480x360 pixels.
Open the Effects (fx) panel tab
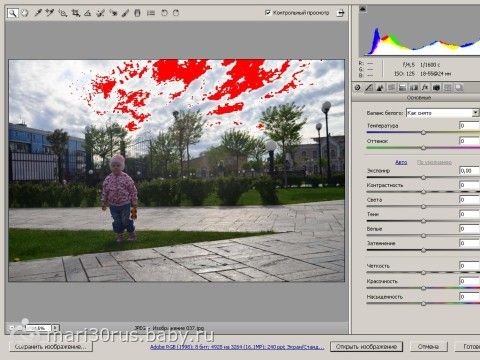[x=425, y=88]
